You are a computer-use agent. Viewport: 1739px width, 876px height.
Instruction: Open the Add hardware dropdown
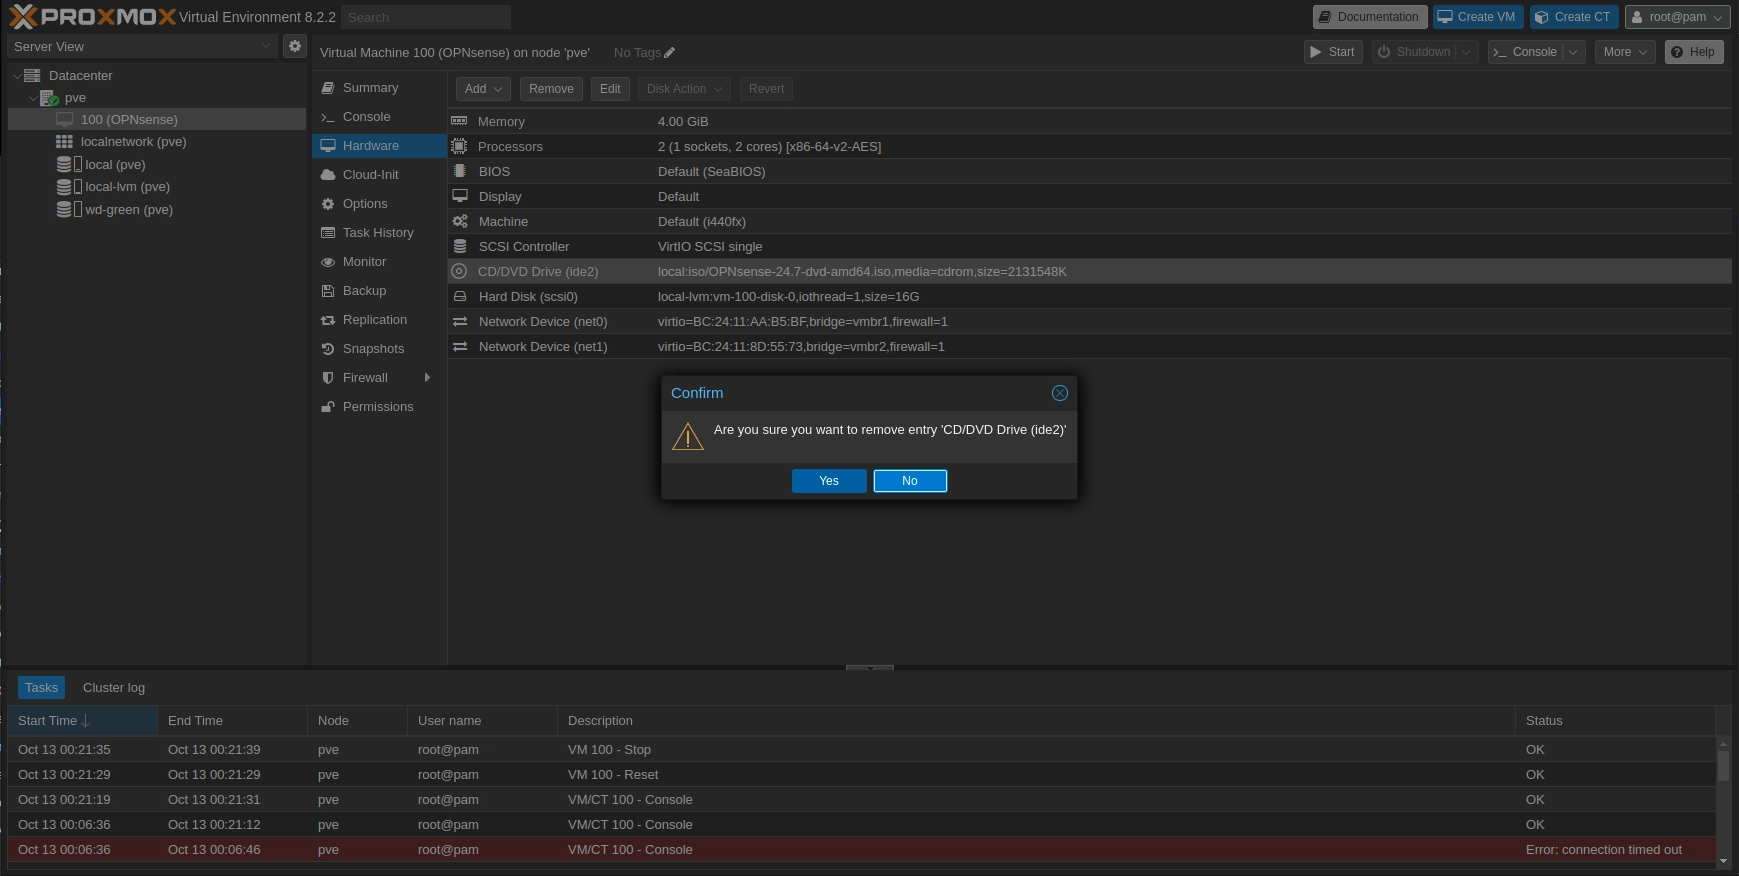click(x=484, y=89)
